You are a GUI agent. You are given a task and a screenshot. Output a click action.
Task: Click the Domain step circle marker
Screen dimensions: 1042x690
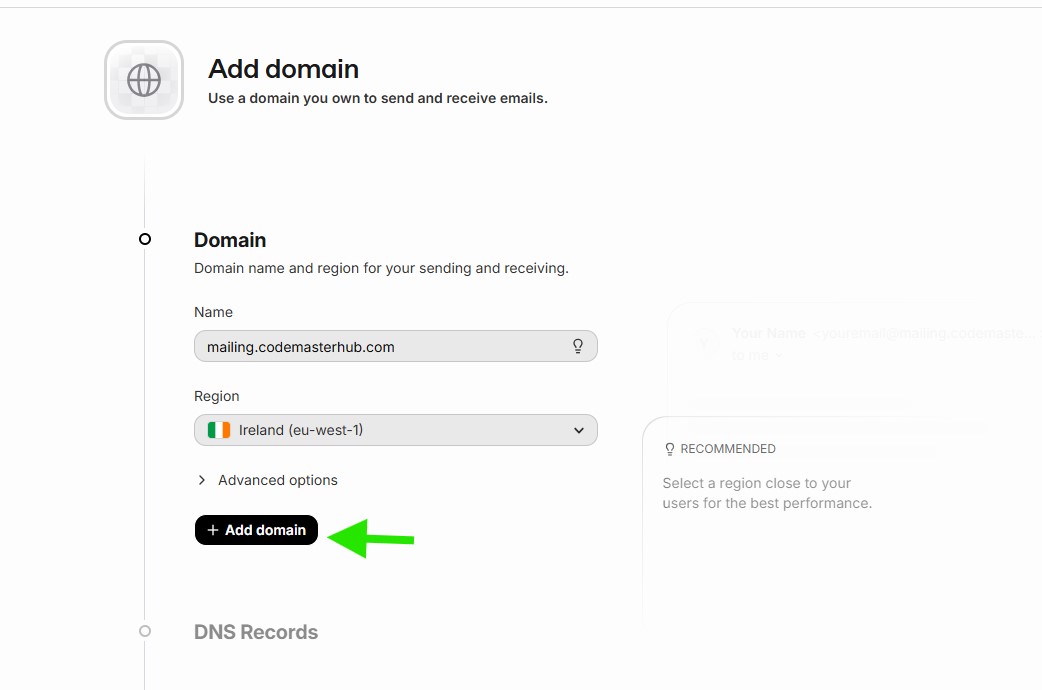coord(145,239)
